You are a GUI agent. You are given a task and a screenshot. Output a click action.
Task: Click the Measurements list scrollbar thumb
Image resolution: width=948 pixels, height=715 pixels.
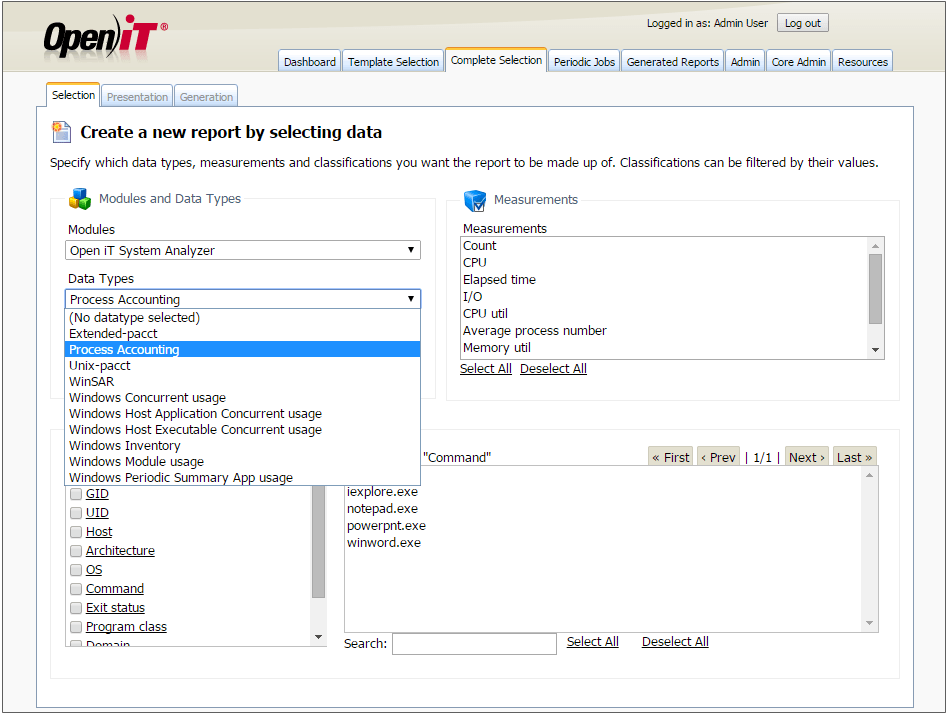click(x=875, y=289)
